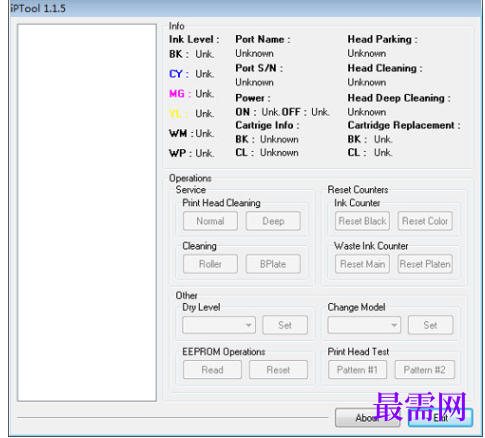Click the 'Power :' label
The image size is (485, 438).
point(253,98)
